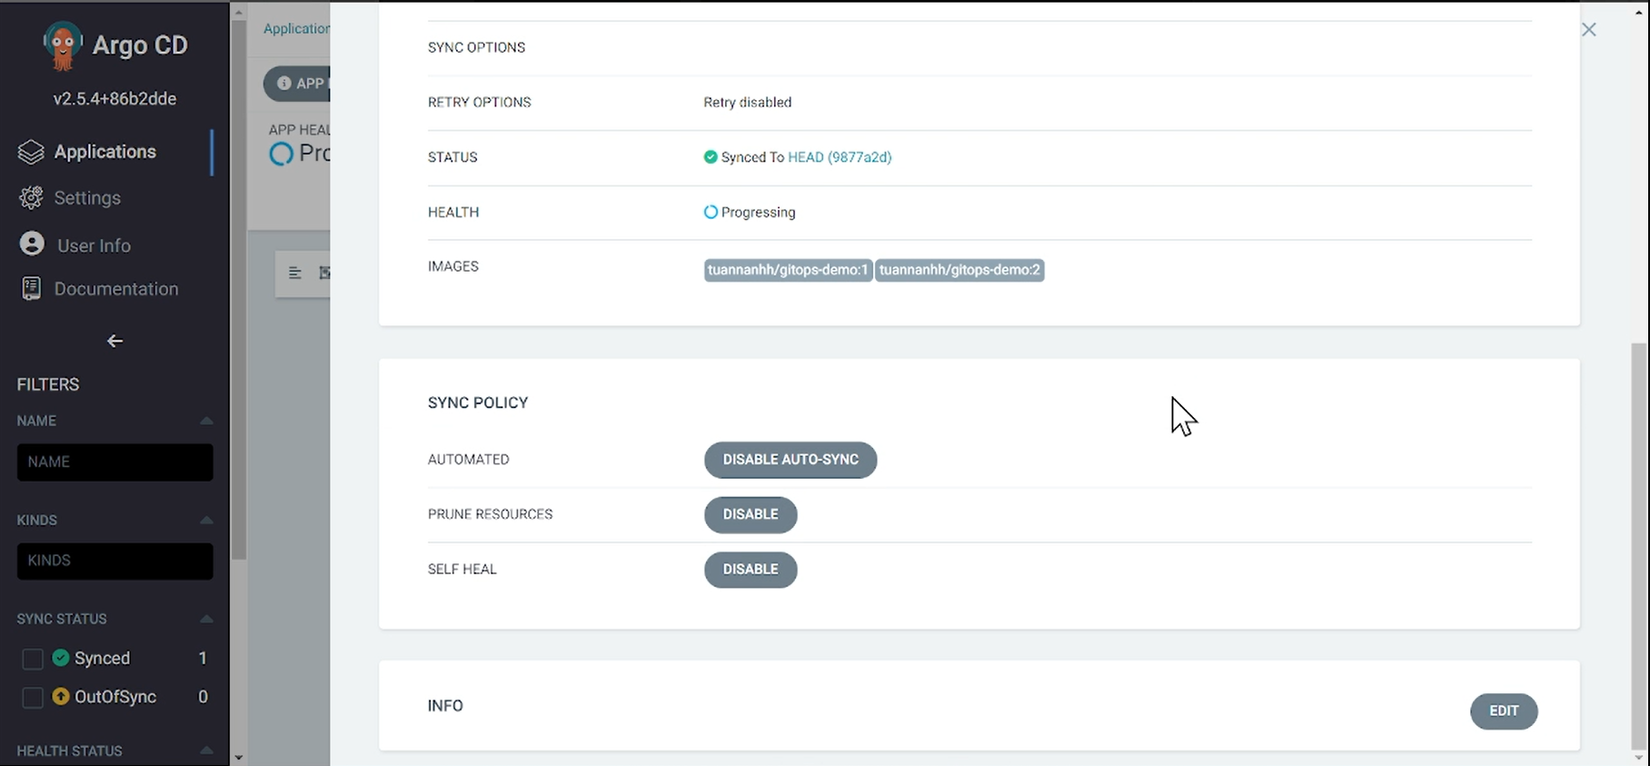Viewport: 1650px width, 766px height.
Task: Open the HEAD (9877a2d) revision link
Action: click(839, 157)
